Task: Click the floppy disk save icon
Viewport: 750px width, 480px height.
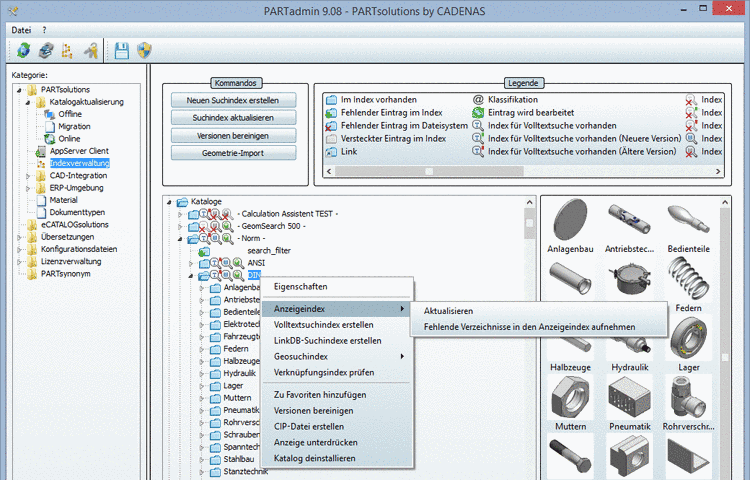Action: point(121,50)
